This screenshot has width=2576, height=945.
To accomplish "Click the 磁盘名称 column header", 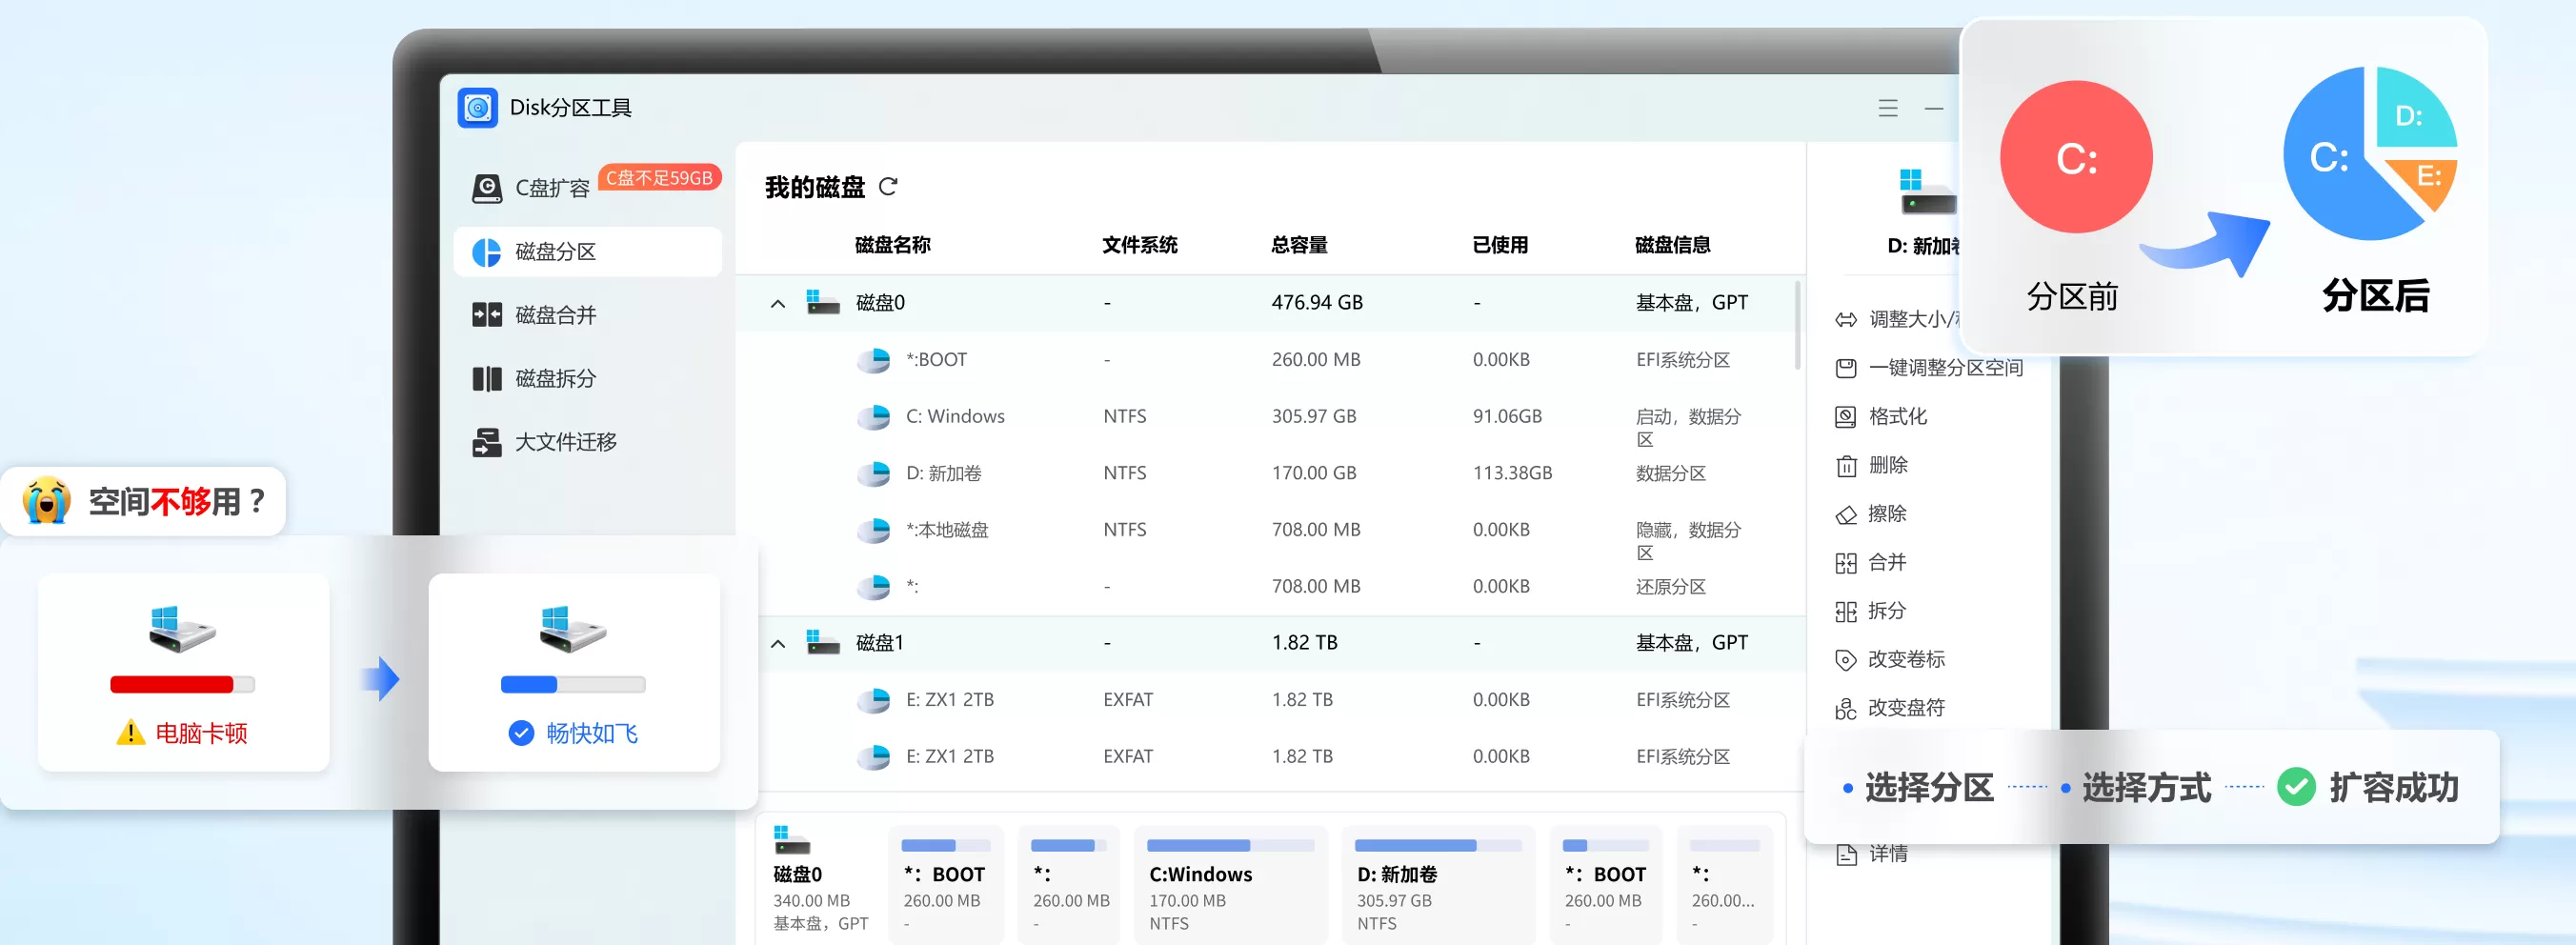I will 892,245.
